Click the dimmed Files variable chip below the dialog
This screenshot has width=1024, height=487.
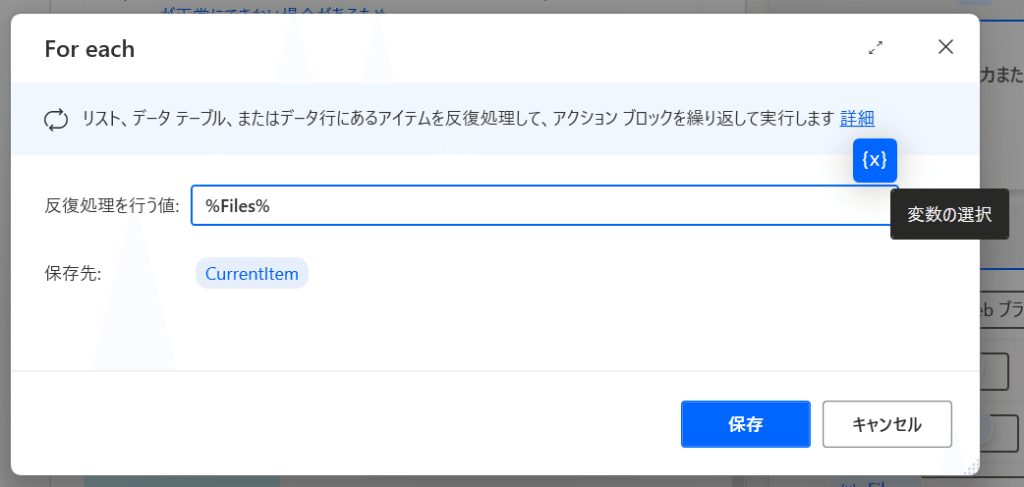tap(875, 483)
